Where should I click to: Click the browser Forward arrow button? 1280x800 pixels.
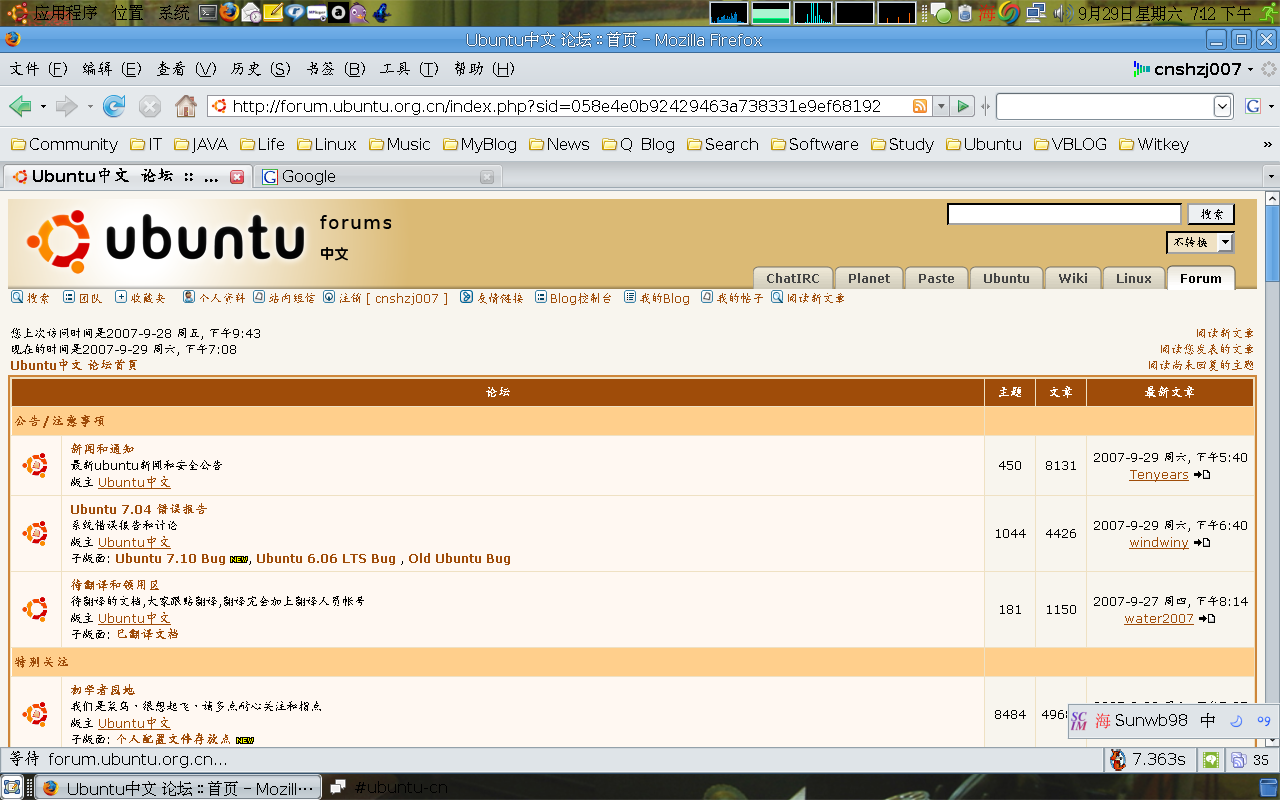pyautogui.click(x=67, y=106)
